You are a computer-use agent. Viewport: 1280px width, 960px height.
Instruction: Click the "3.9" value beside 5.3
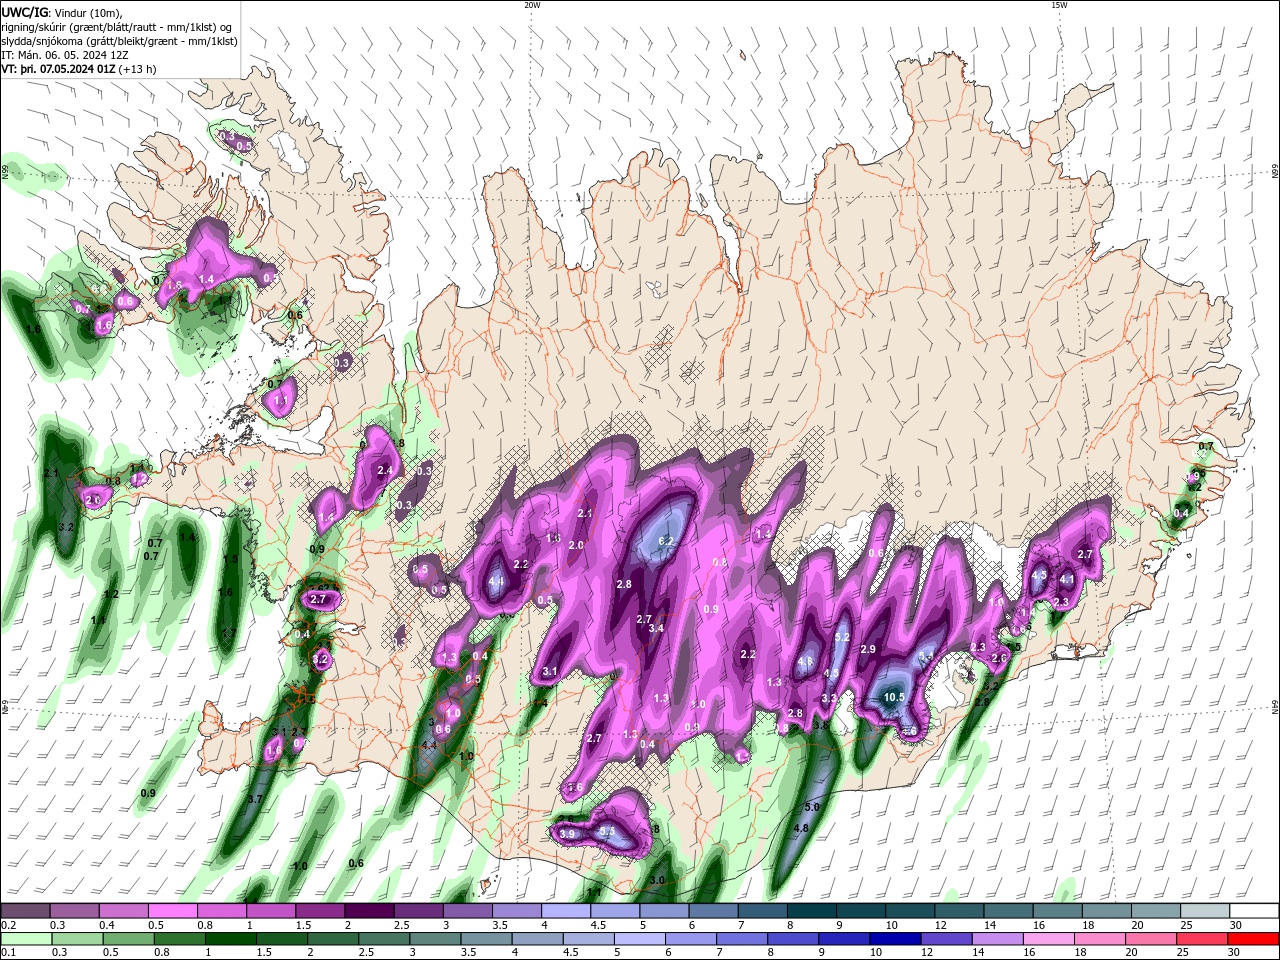pos(567,834)
